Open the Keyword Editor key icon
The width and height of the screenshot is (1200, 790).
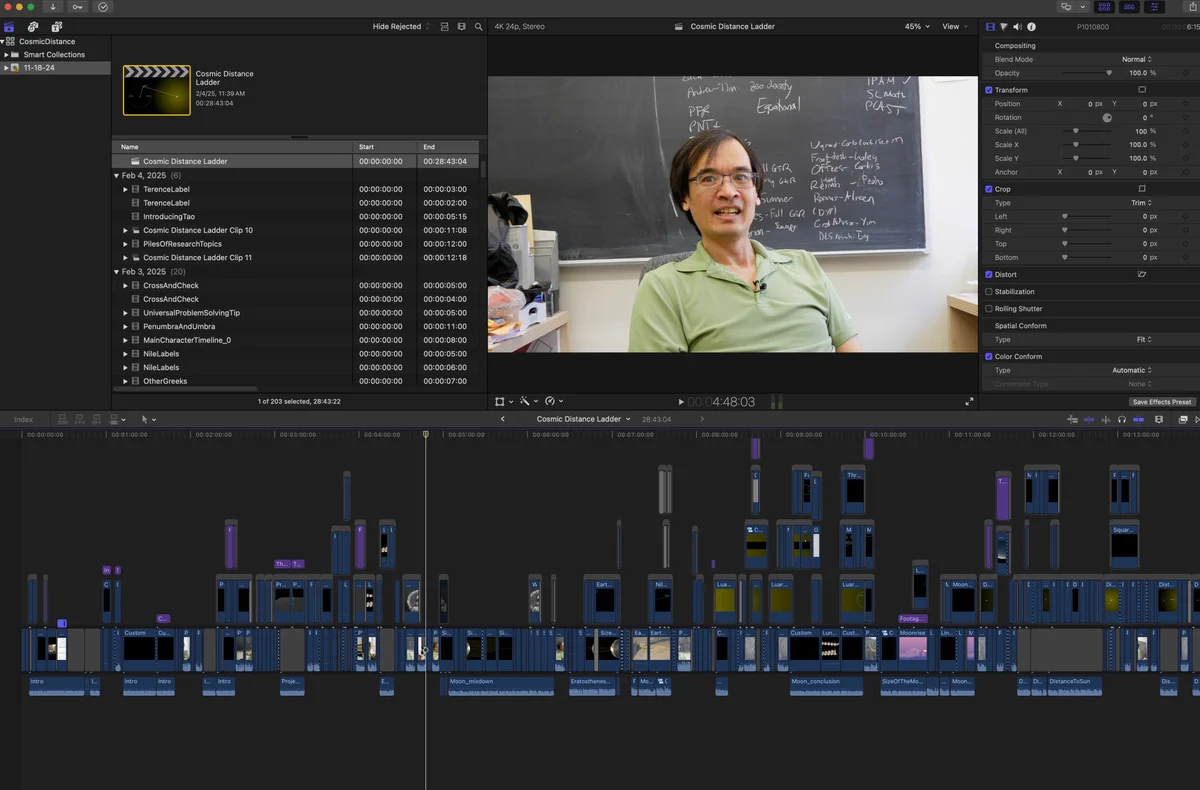(78, 7)
